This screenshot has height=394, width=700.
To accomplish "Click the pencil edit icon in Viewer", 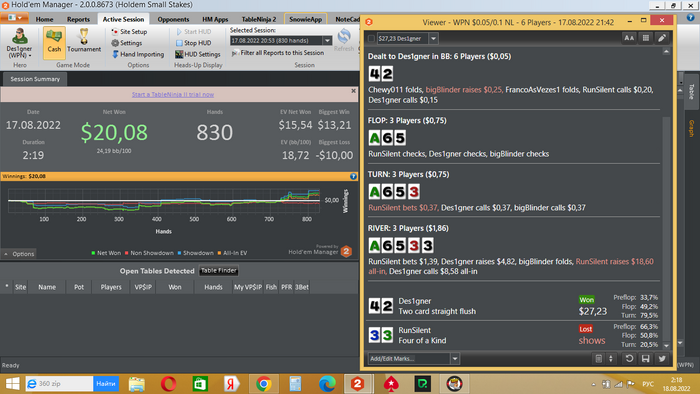I will tap(662, 38).
